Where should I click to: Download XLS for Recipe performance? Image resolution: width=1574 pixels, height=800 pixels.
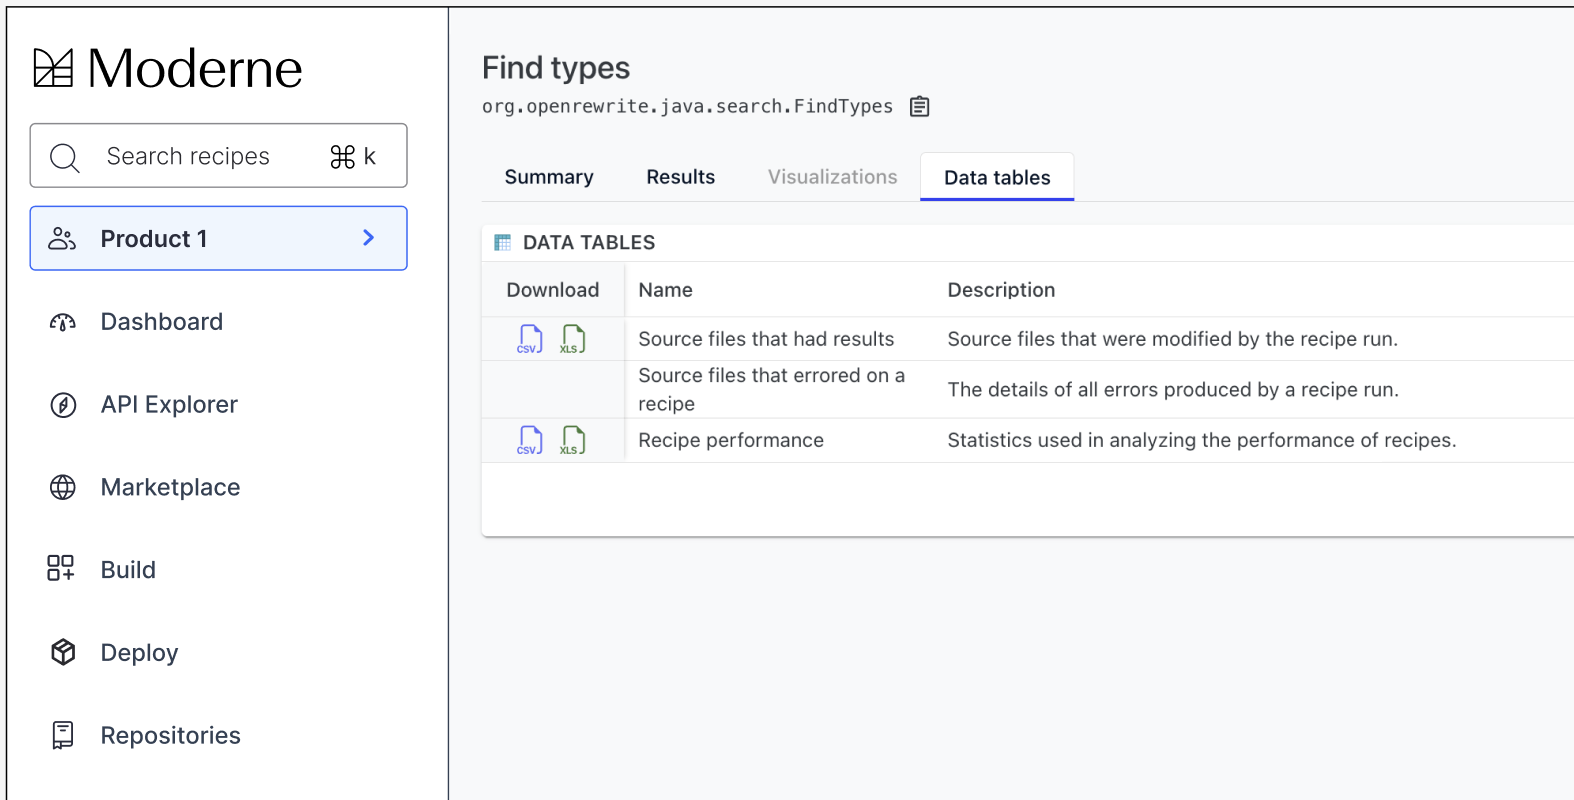pyautogui.click(x=573, y=440)
